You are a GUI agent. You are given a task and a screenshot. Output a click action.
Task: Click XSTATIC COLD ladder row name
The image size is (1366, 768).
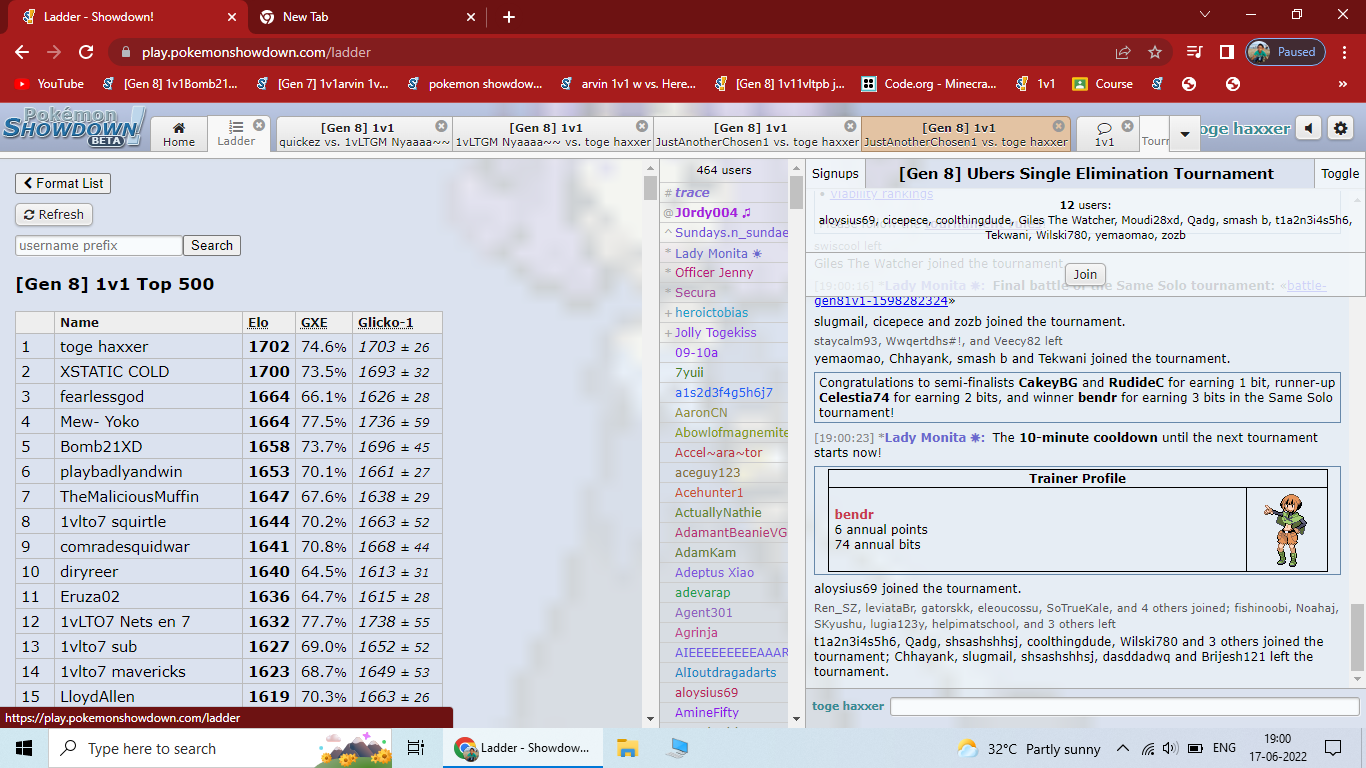114,372
